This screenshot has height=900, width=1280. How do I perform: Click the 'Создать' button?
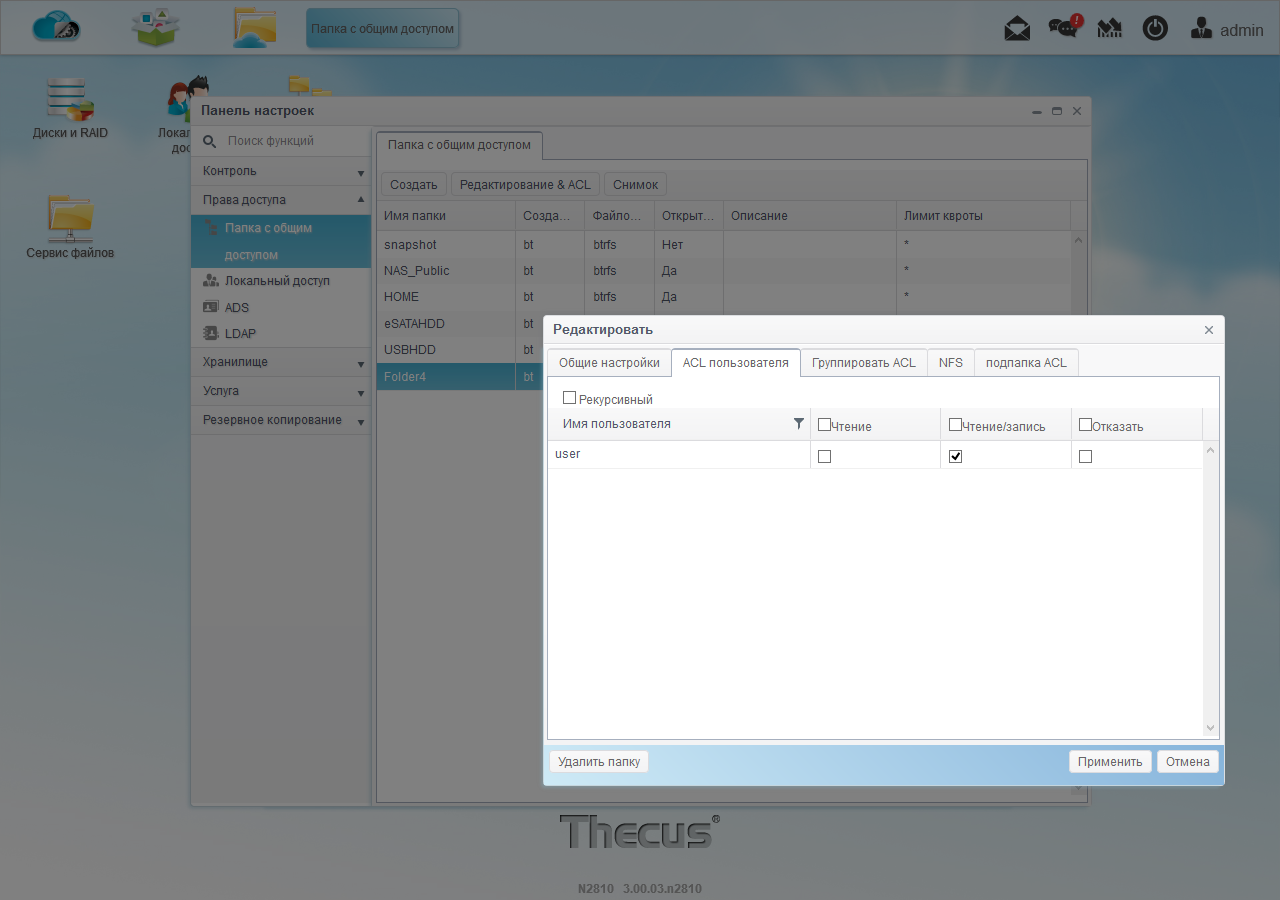(414, 185)
